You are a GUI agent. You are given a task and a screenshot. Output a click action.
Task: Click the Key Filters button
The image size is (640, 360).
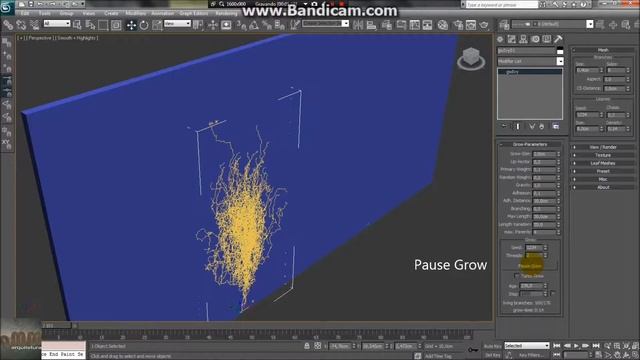tap(531, 356)
